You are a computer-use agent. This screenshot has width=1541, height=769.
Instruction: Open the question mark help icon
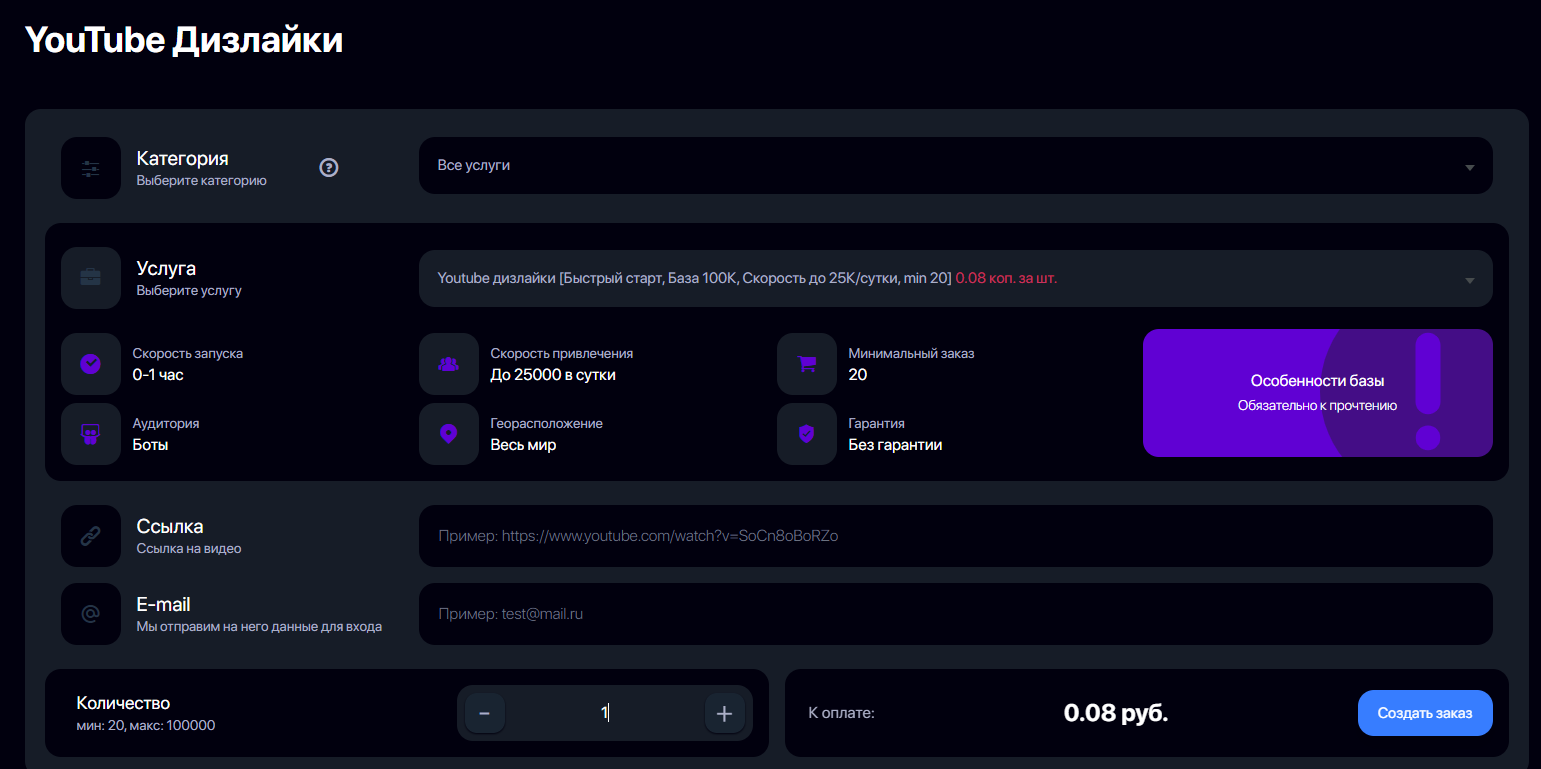coord(329,167)
